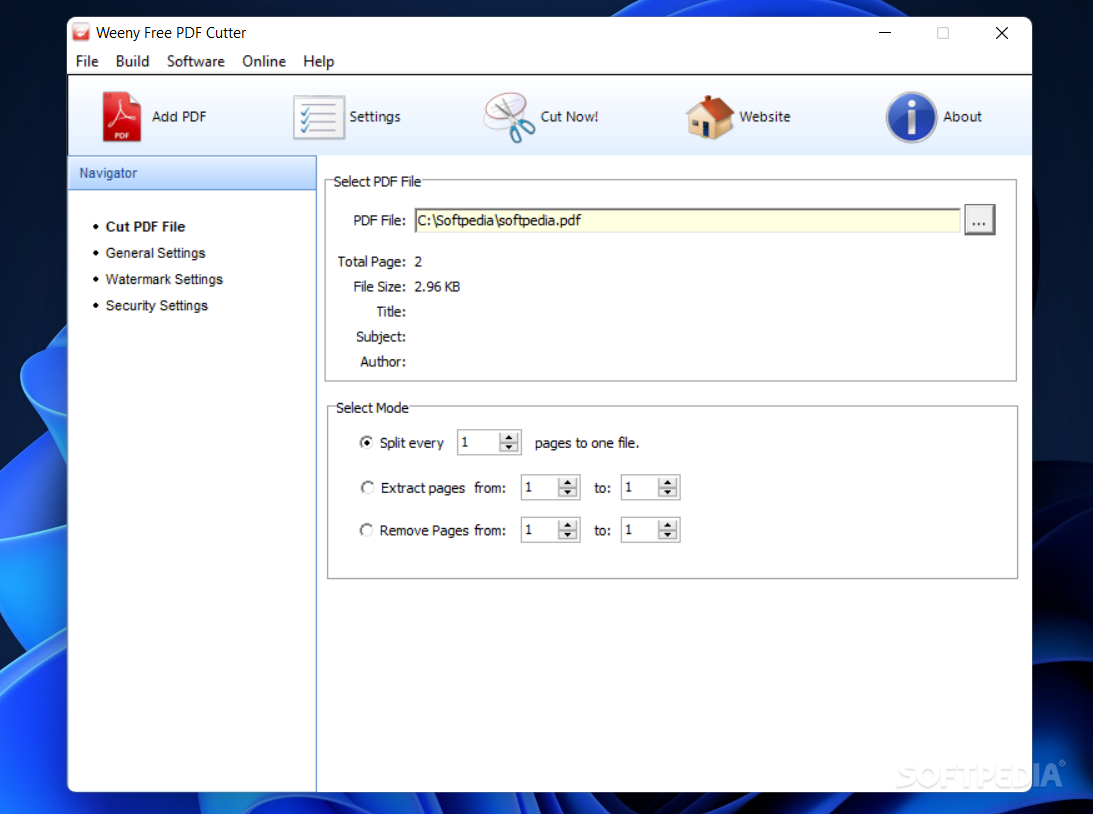Open the Software menu
The image size is (1093, 814).
pyautogui.click(x=196, y=61)
